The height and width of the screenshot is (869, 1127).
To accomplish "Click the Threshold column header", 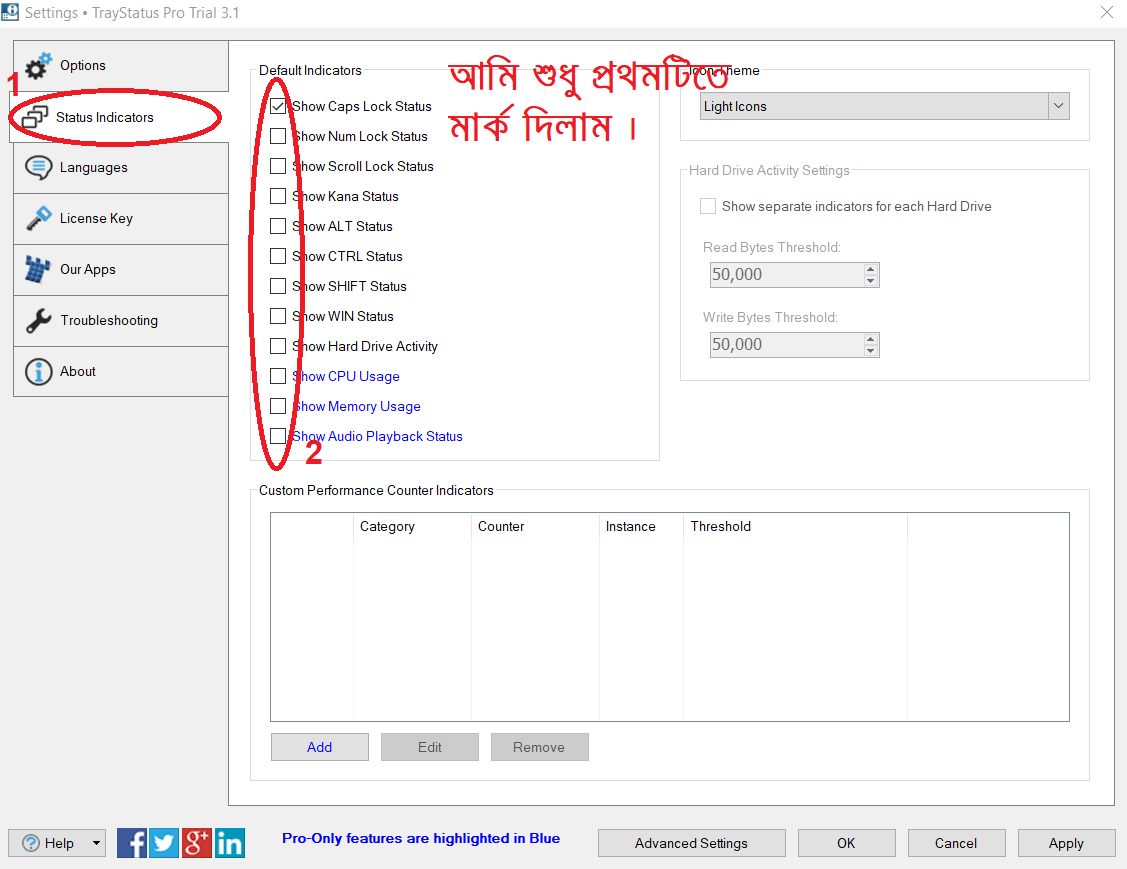I will (795, 526).
